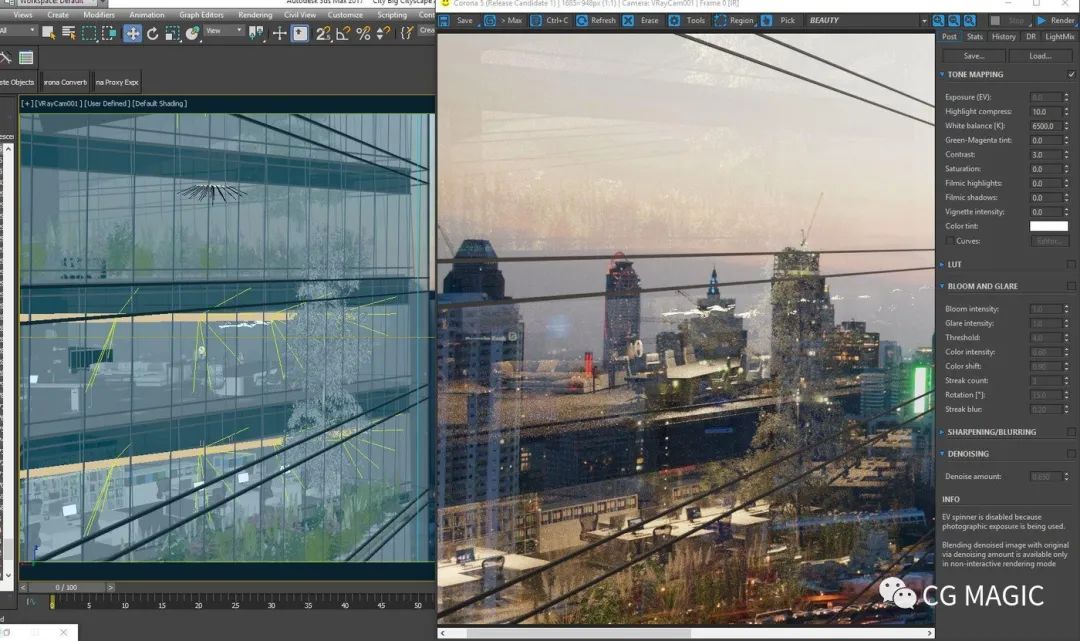
Task: Click the Select and Place tool icon
Action: pos(192,33)
